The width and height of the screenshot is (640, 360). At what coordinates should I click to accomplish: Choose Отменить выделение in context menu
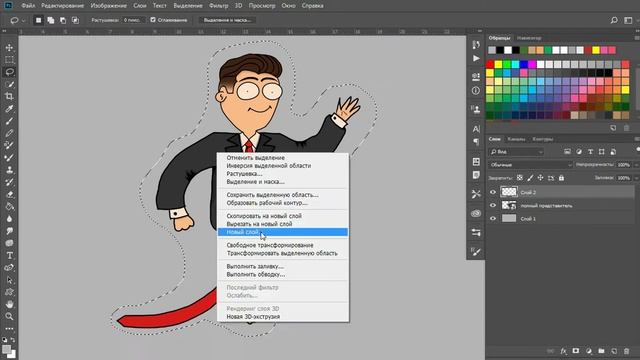pos(282,158)
